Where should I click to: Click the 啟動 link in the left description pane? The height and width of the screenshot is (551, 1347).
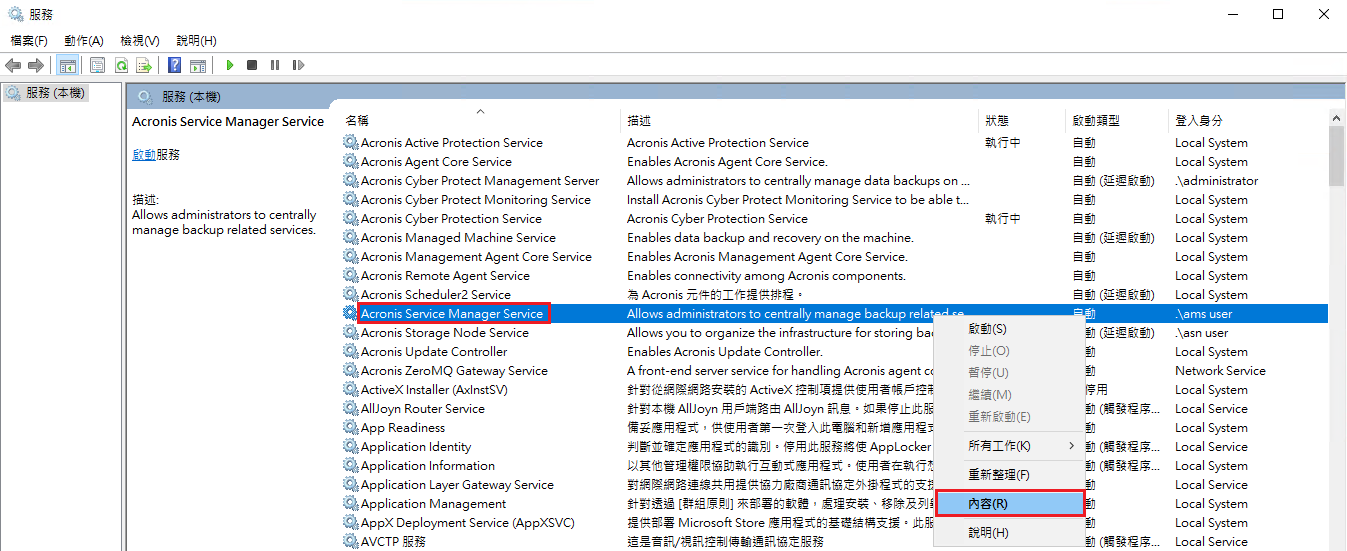[144, 155]
